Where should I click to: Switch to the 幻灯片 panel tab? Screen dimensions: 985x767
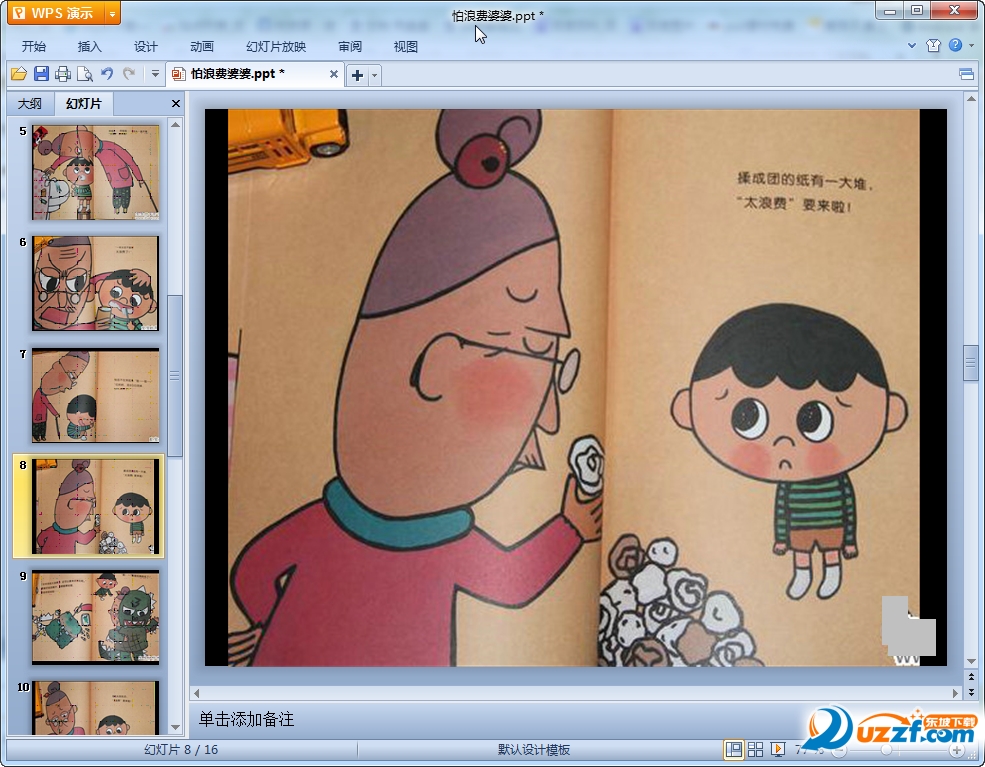click(84, 104)
